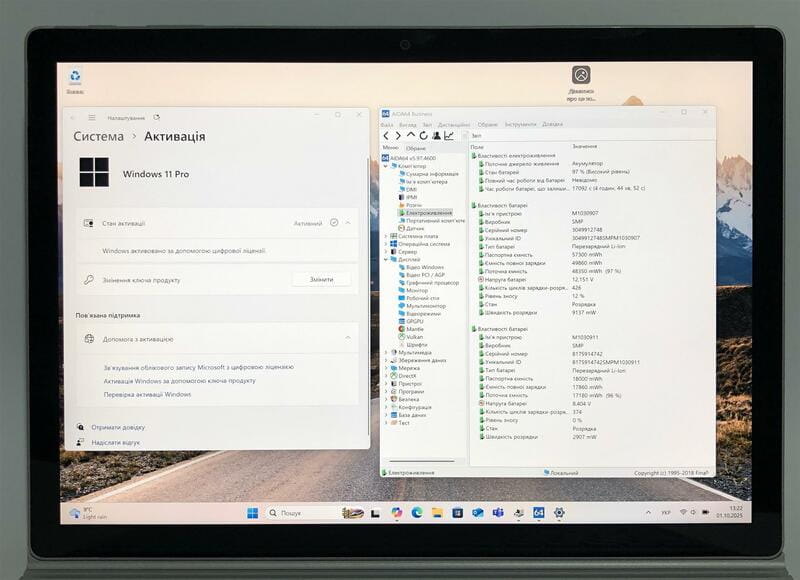
Task: Click the Змінити product key button
Action: [320, 278]
